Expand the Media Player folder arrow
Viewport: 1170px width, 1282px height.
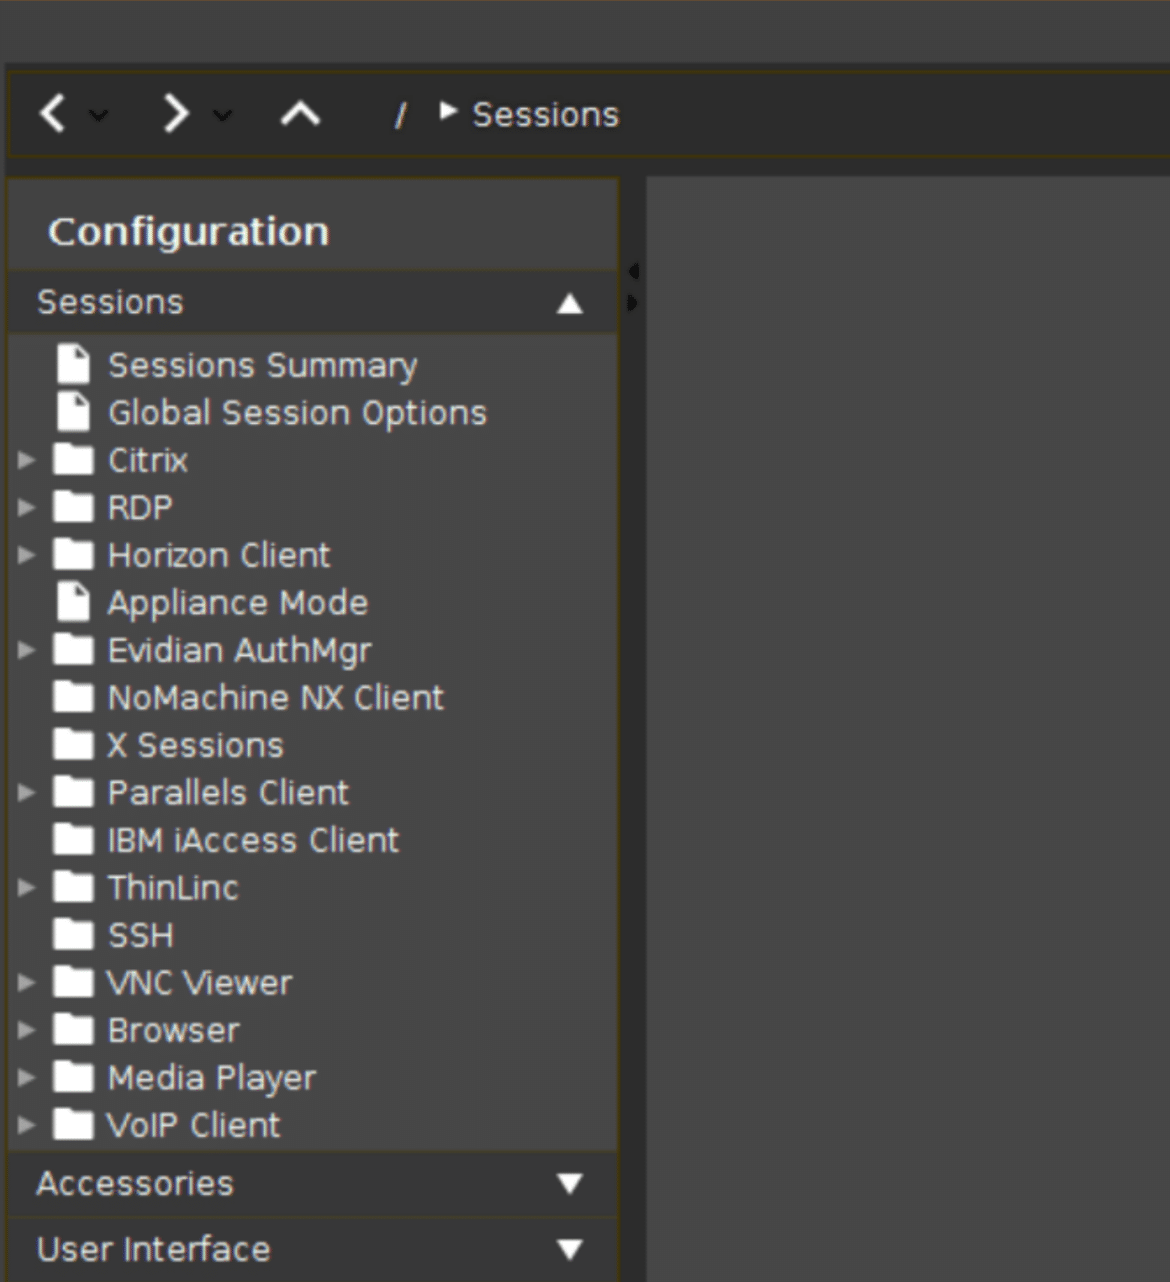(27, 1078)
